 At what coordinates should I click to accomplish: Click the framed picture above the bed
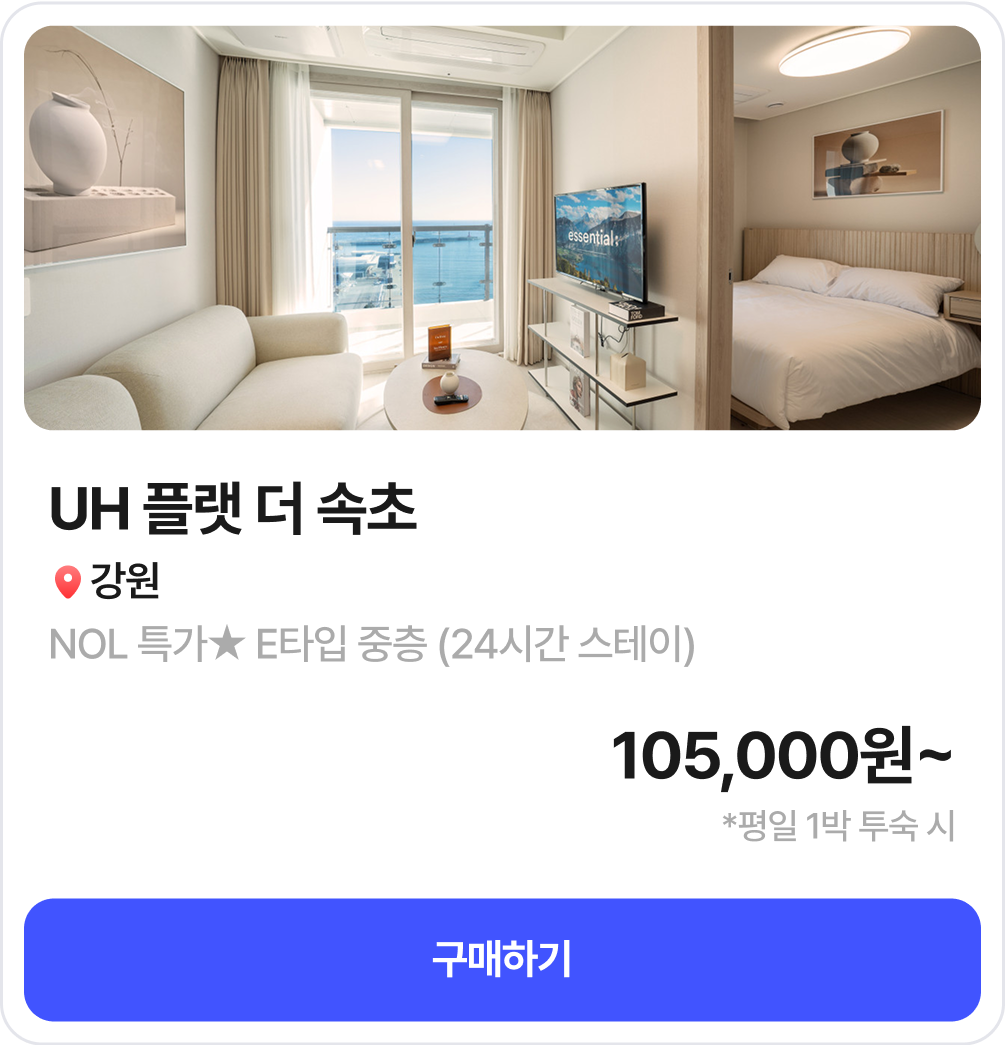[x=878, y=155]
